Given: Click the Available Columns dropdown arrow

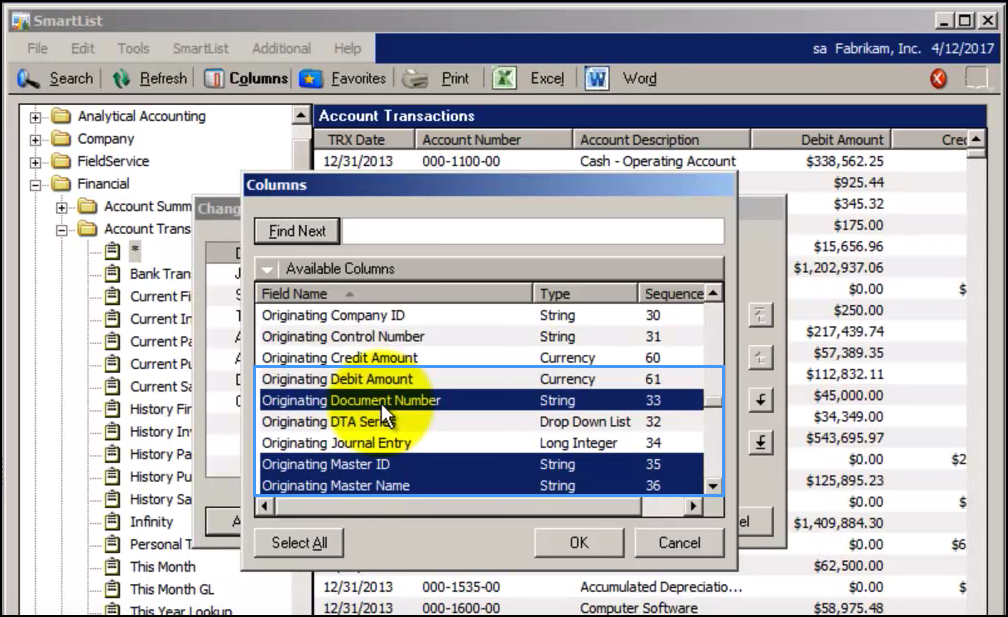Looking at the screenshot, I should (267, 269).
